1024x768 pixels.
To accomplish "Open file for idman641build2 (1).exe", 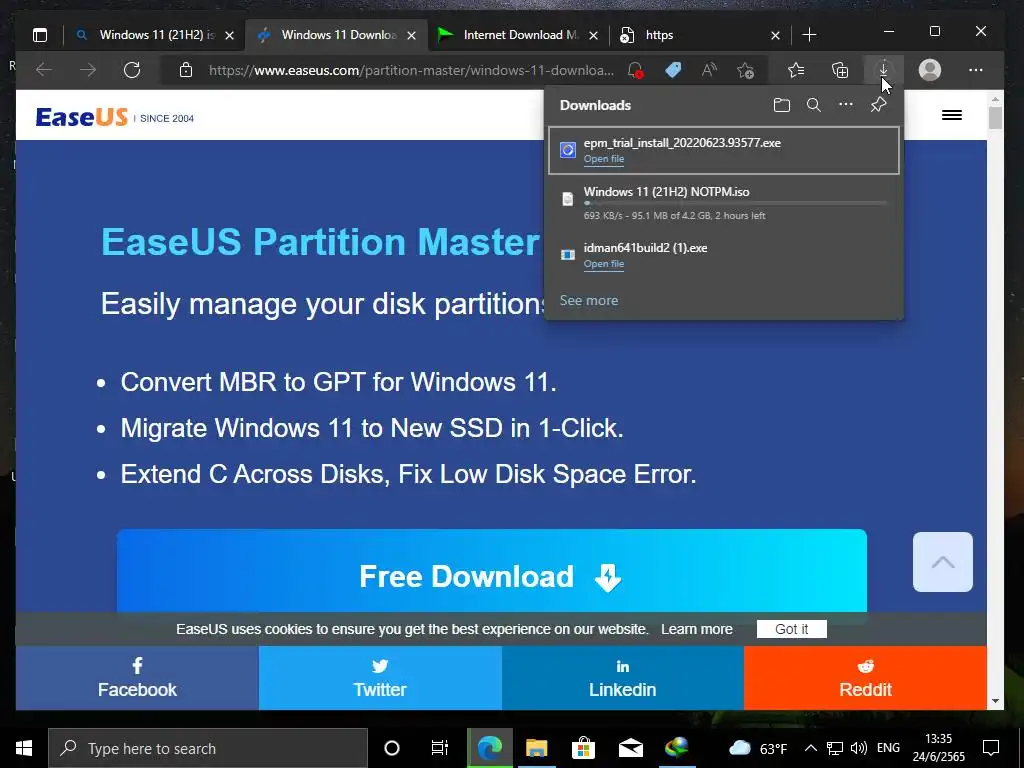I will pos(604,264).
